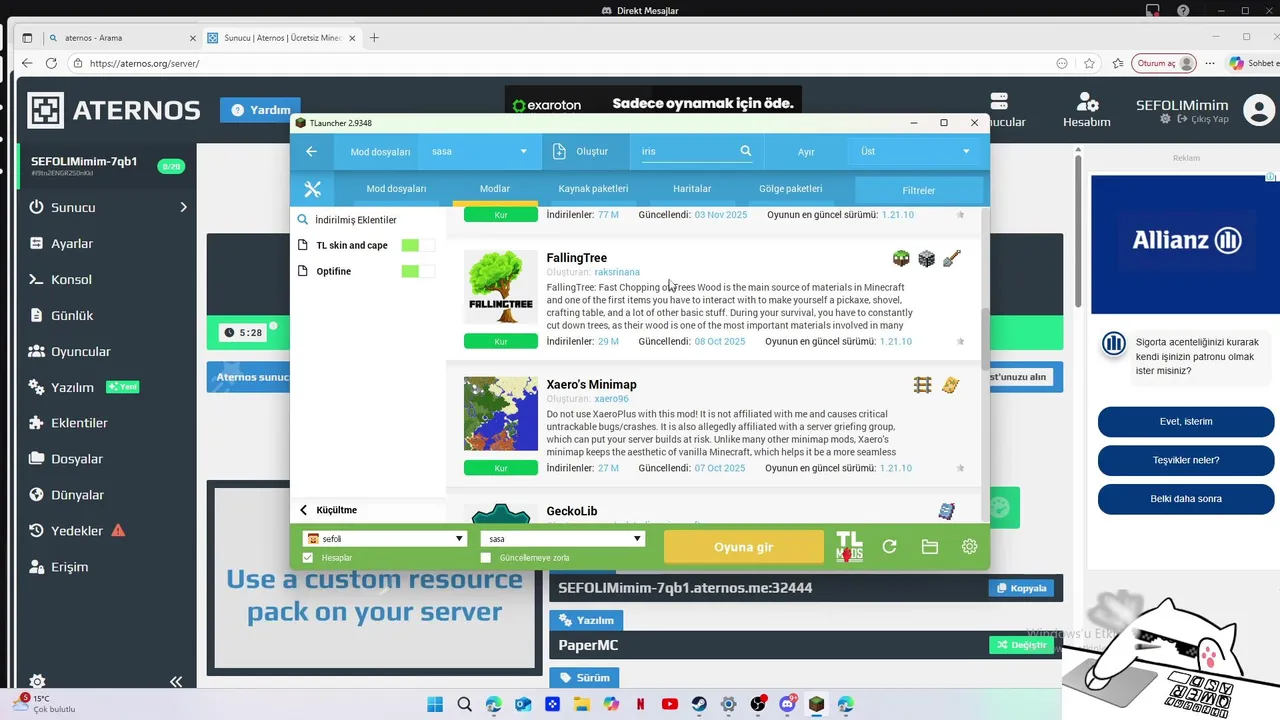Open Konsol in Aternos sidebar
This screenshot has height=720, width=1280.
(71, 279)
